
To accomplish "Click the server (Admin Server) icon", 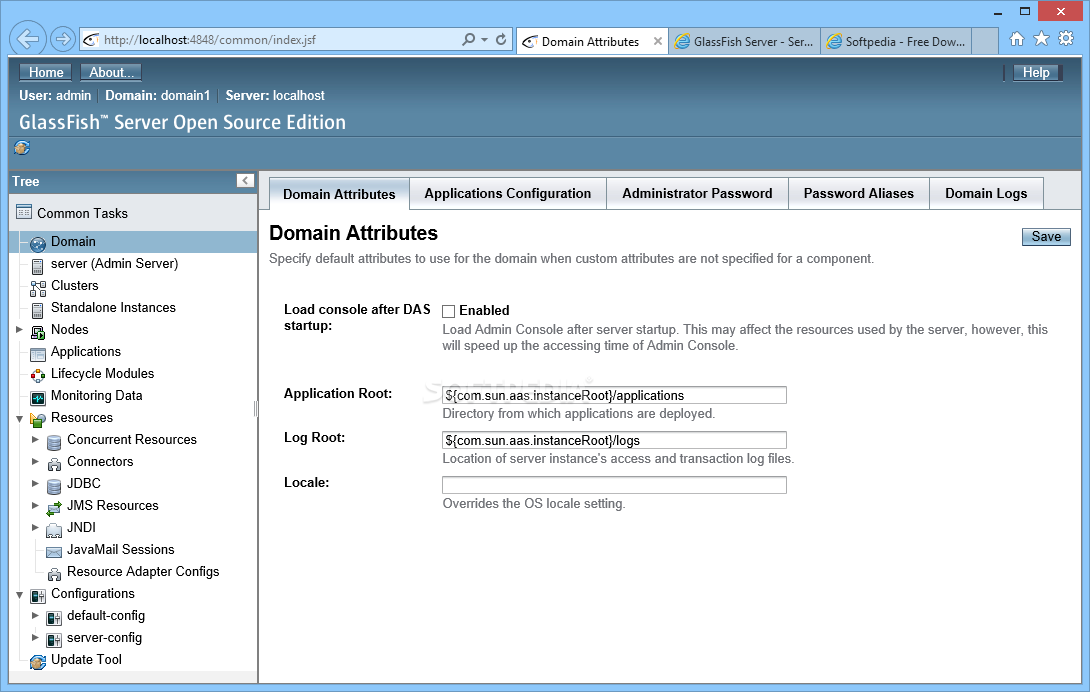I will [38, 266].
